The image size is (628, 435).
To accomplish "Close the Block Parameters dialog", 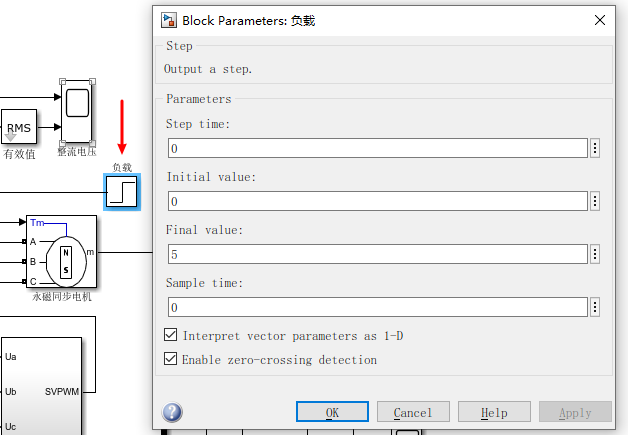I will point(600,20).
